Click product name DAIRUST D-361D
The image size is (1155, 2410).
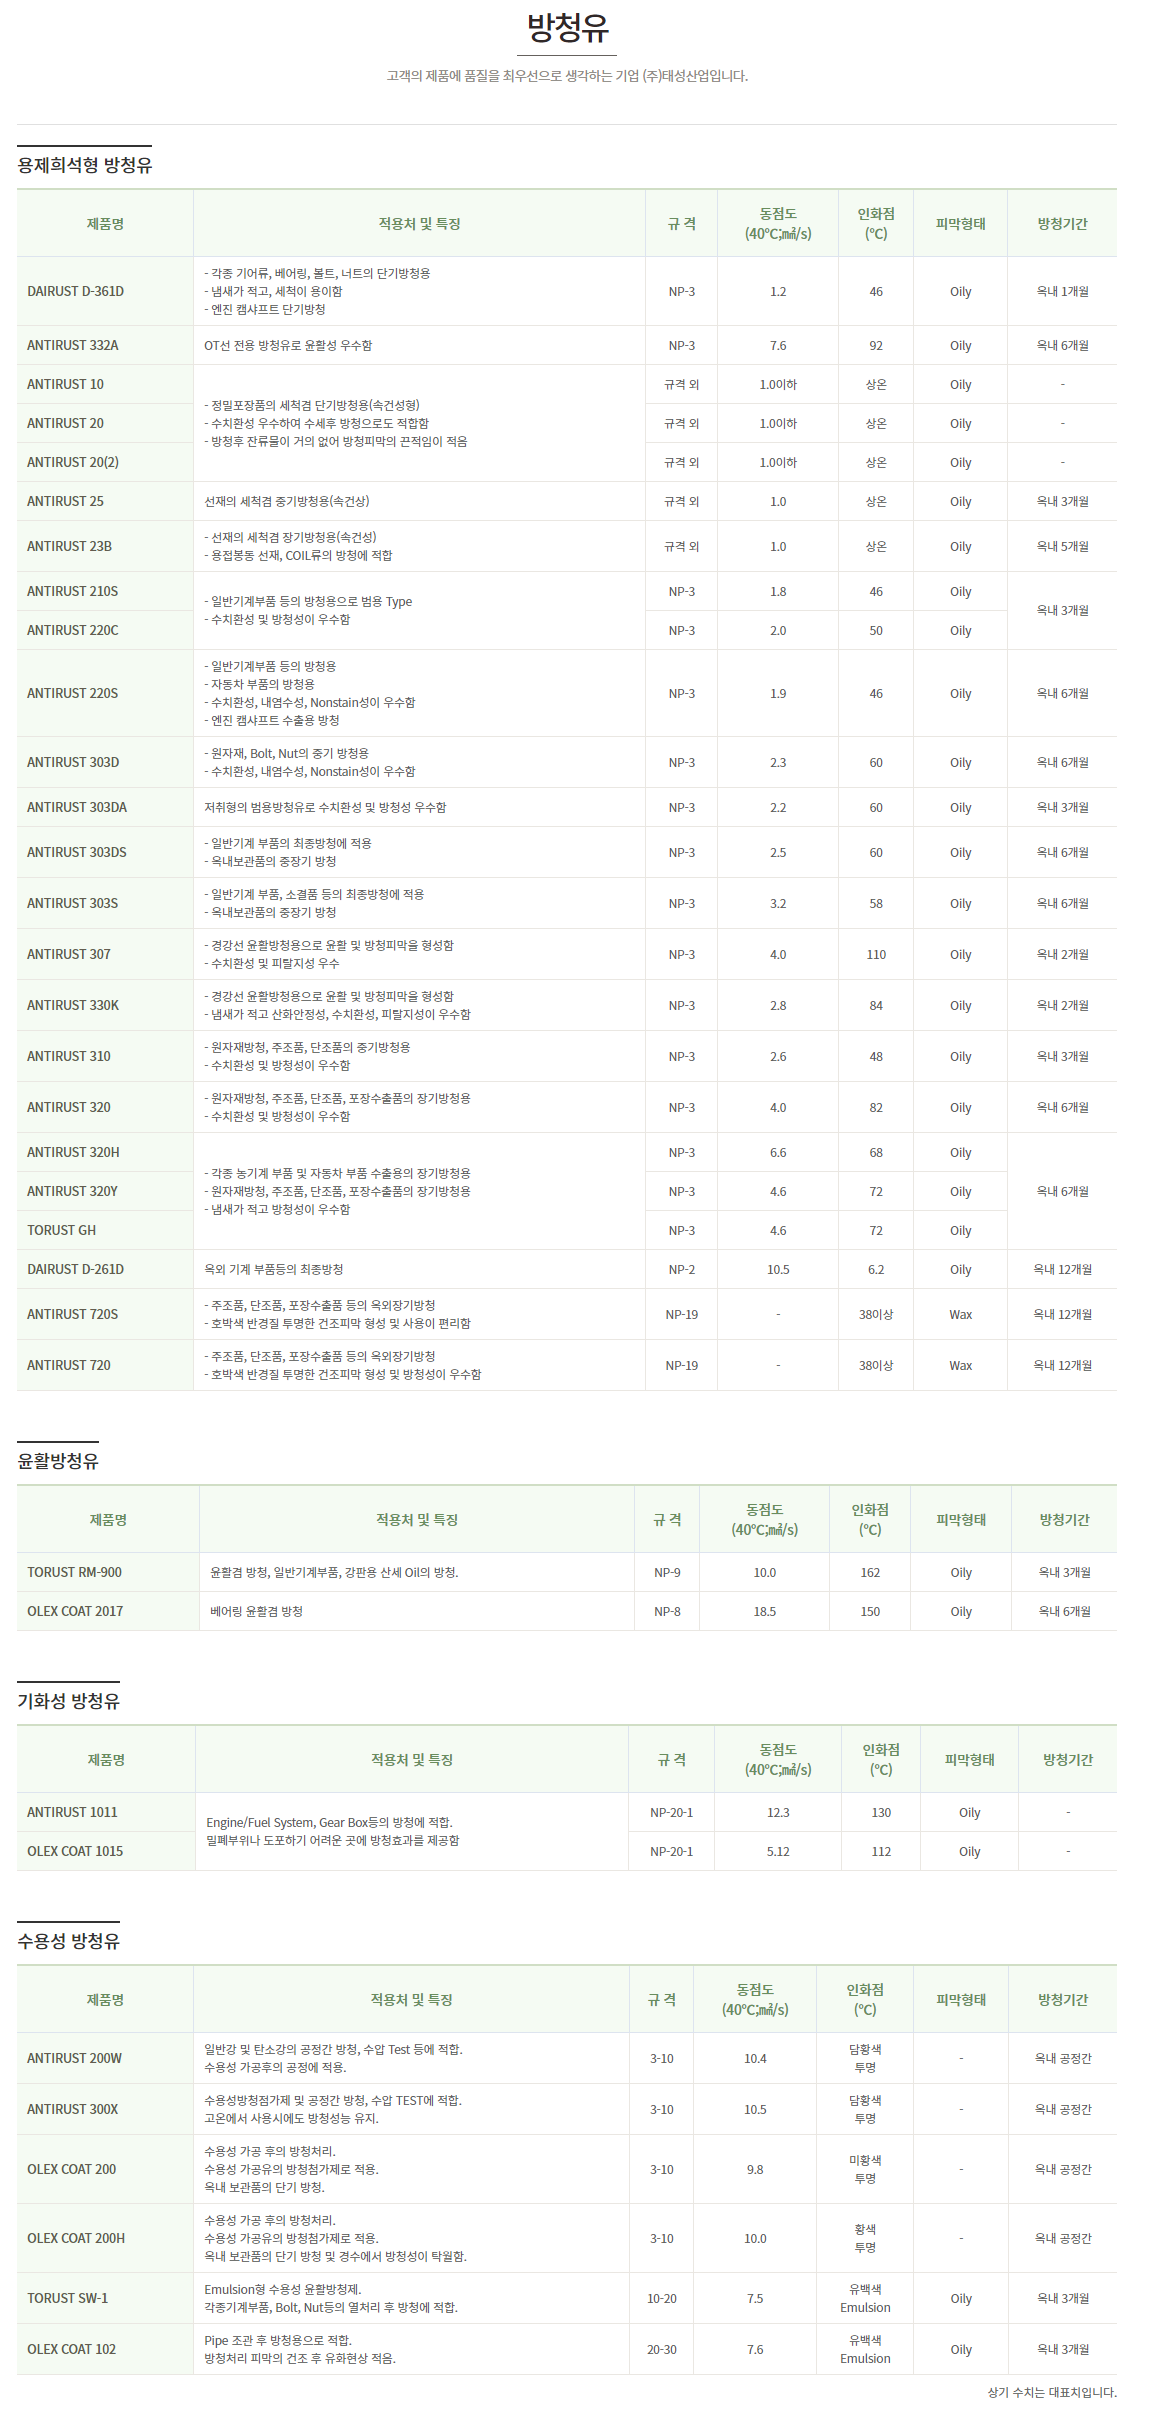point(76,292)
